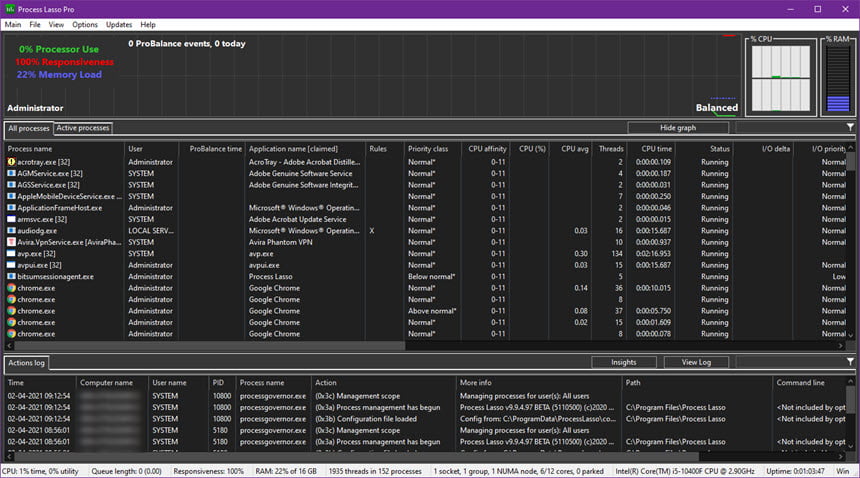Sort by the CPU time column header
This screenshot has height=478, width=860.
tap(651, 149)
